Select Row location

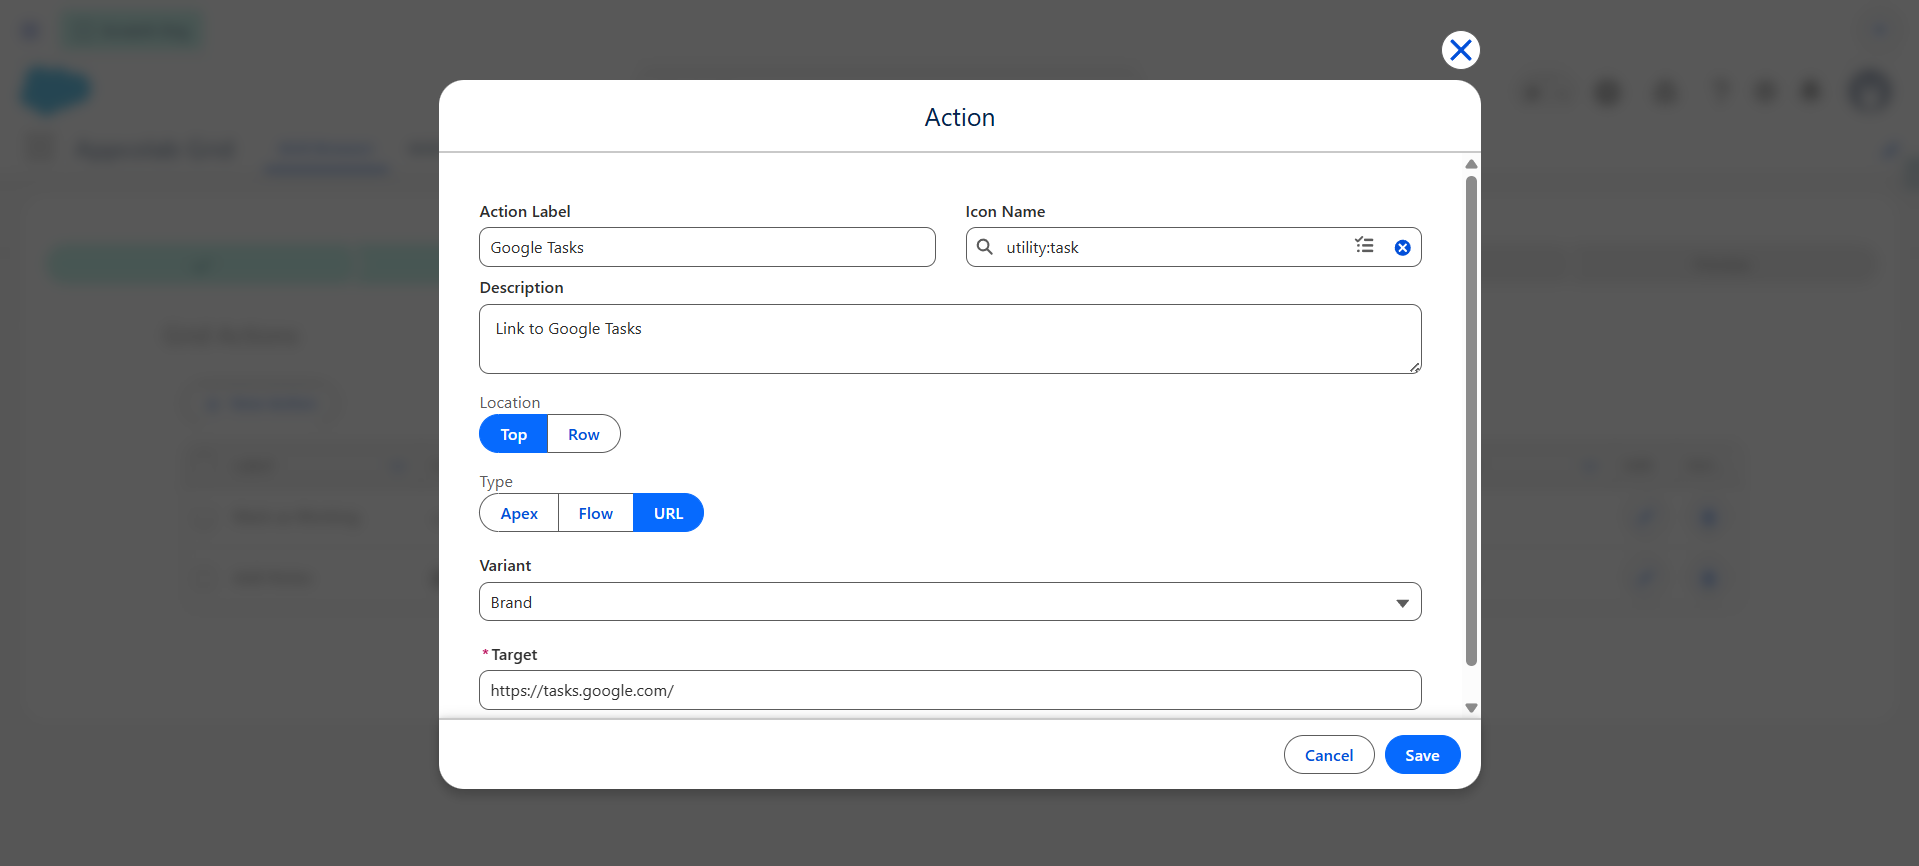(584, 434)
